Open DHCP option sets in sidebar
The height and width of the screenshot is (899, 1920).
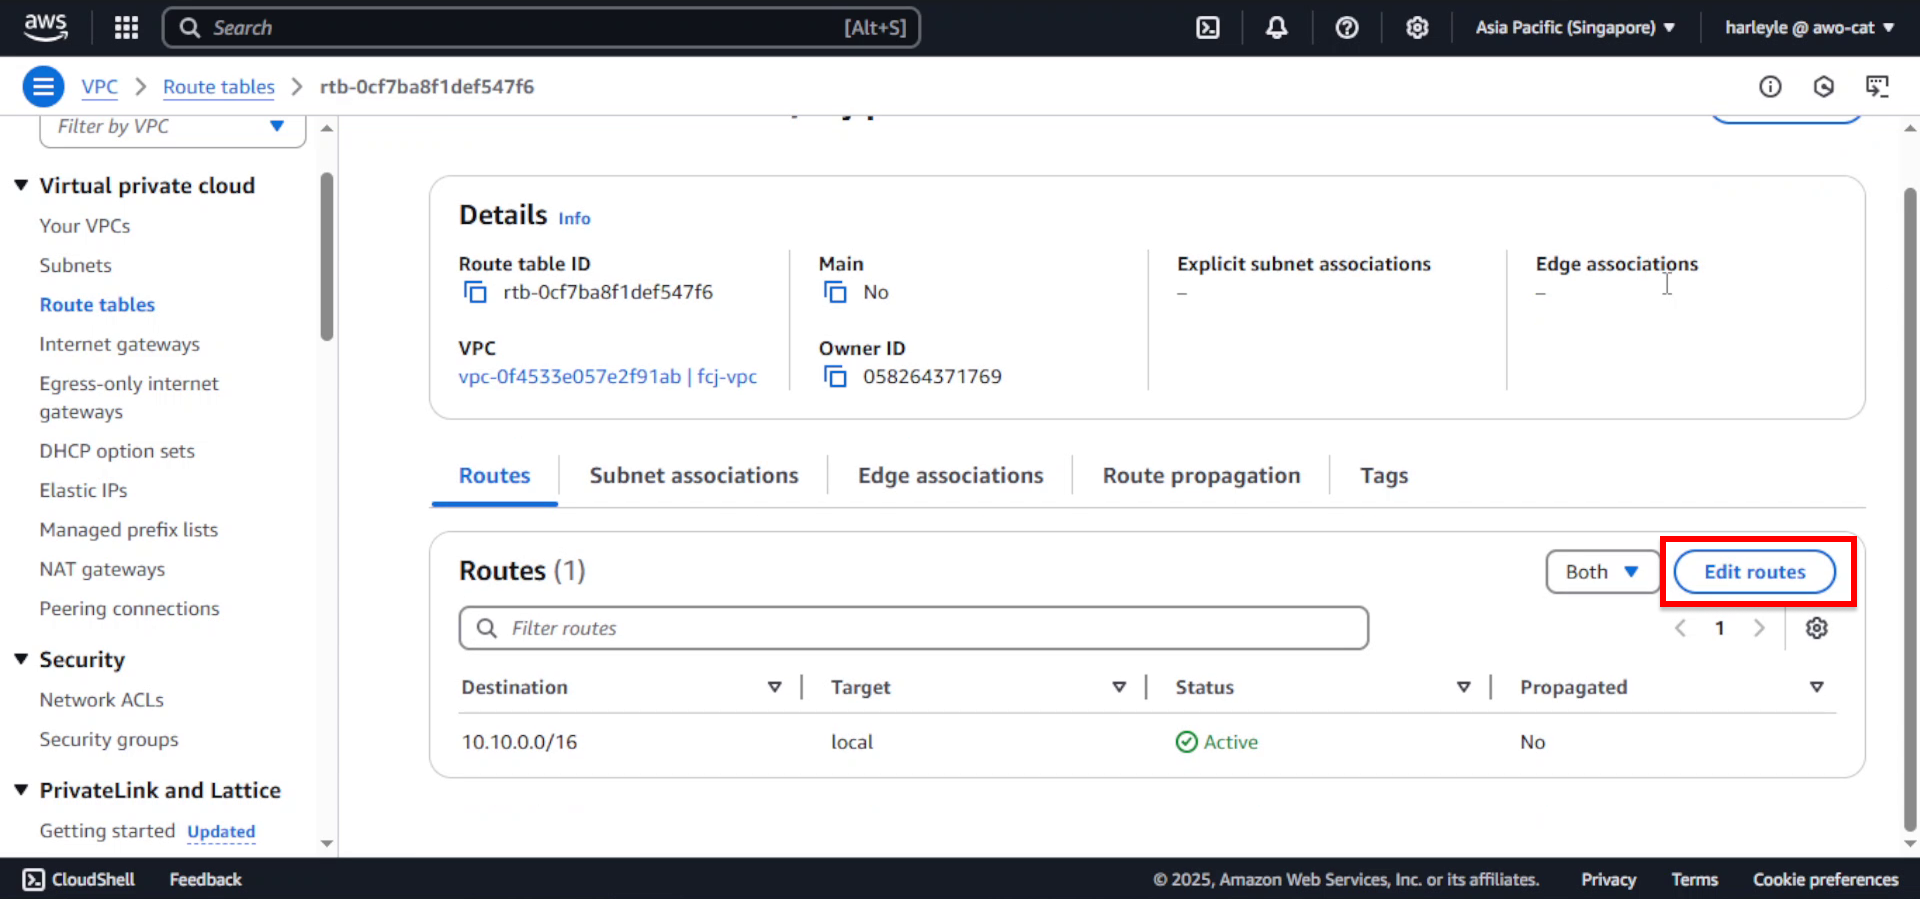click(117, 451)
